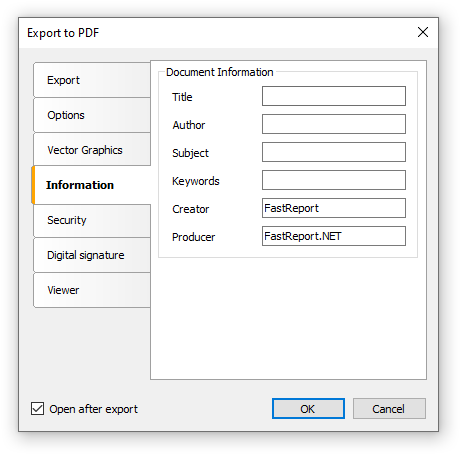Open the Options tab

click(x=92, y=115)
